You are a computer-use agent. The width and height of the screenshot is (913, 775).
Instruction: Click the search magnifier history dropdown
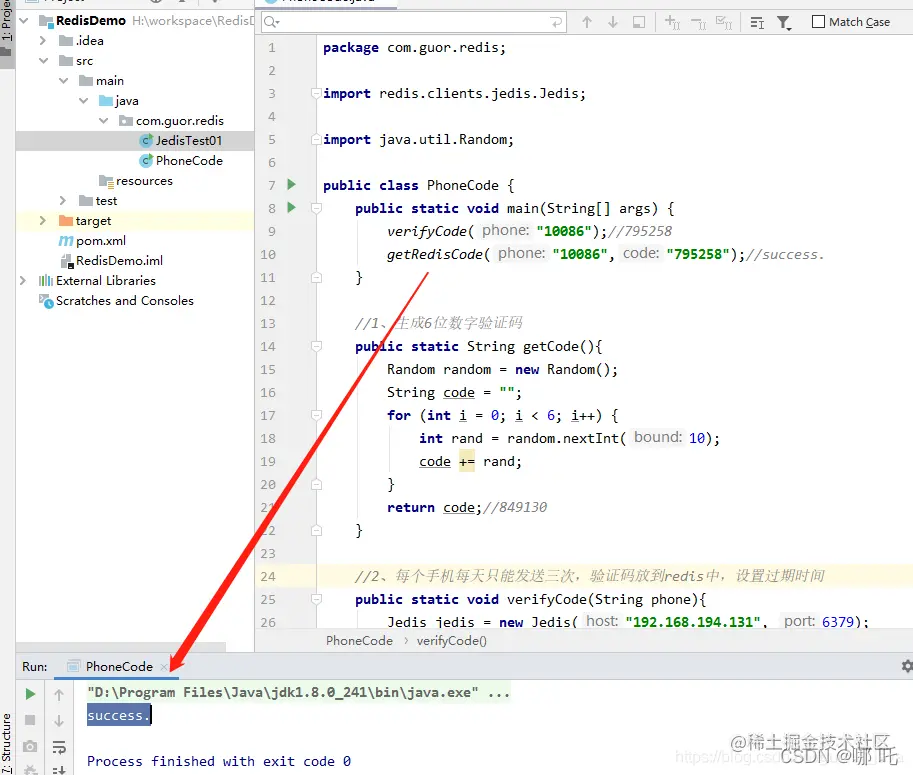click(x=271, y=22)
